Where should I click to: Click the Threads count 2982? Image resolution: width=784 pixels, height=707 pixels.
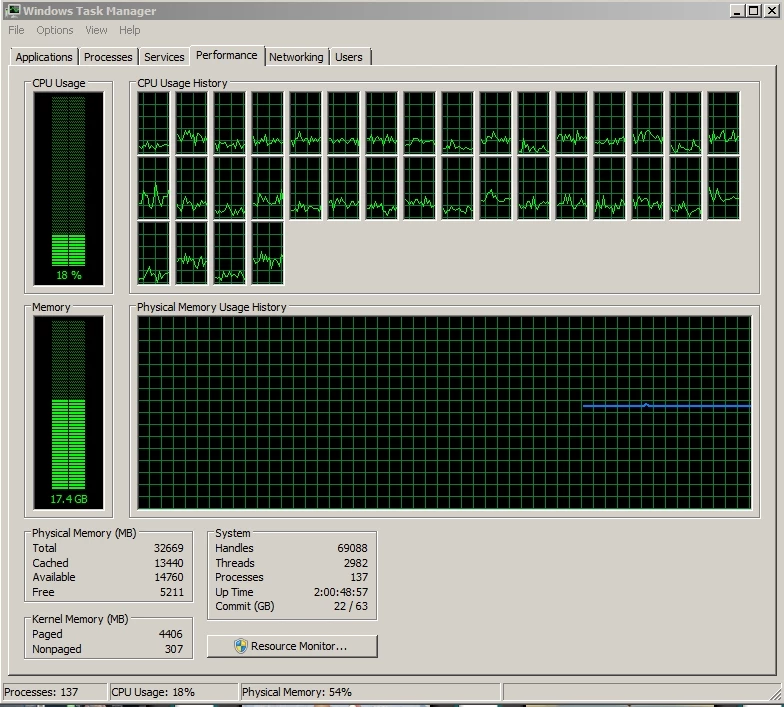coord(356,563)
